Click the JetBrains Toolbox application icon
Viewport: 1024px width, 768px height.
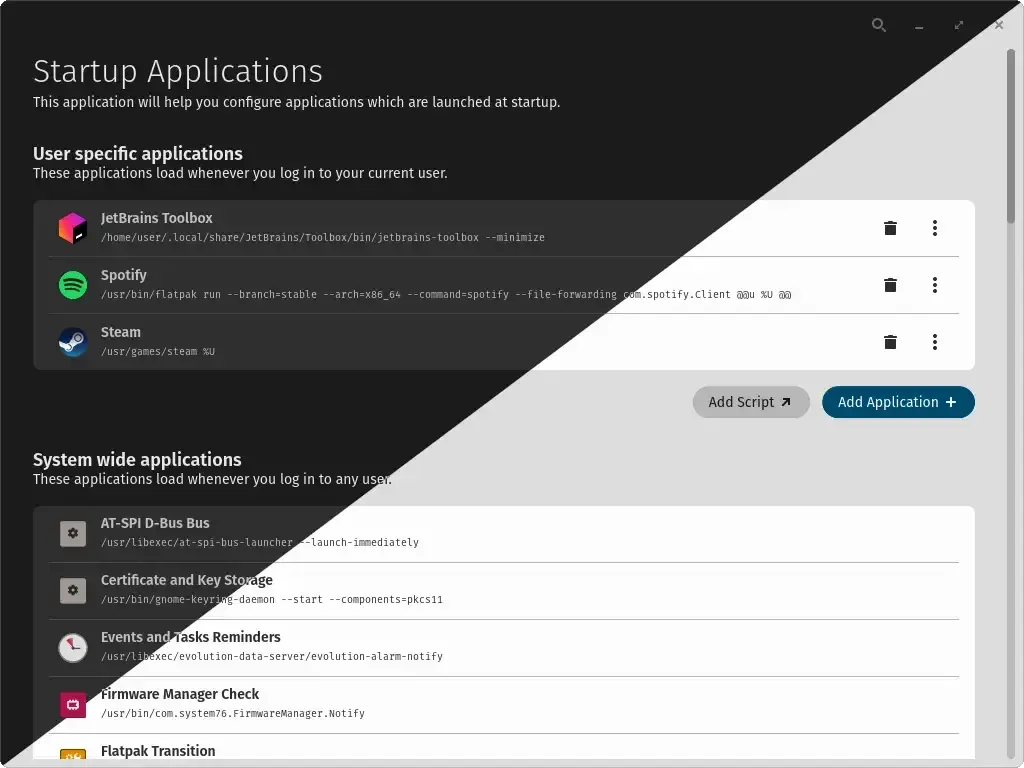click(x=72, y=228)
